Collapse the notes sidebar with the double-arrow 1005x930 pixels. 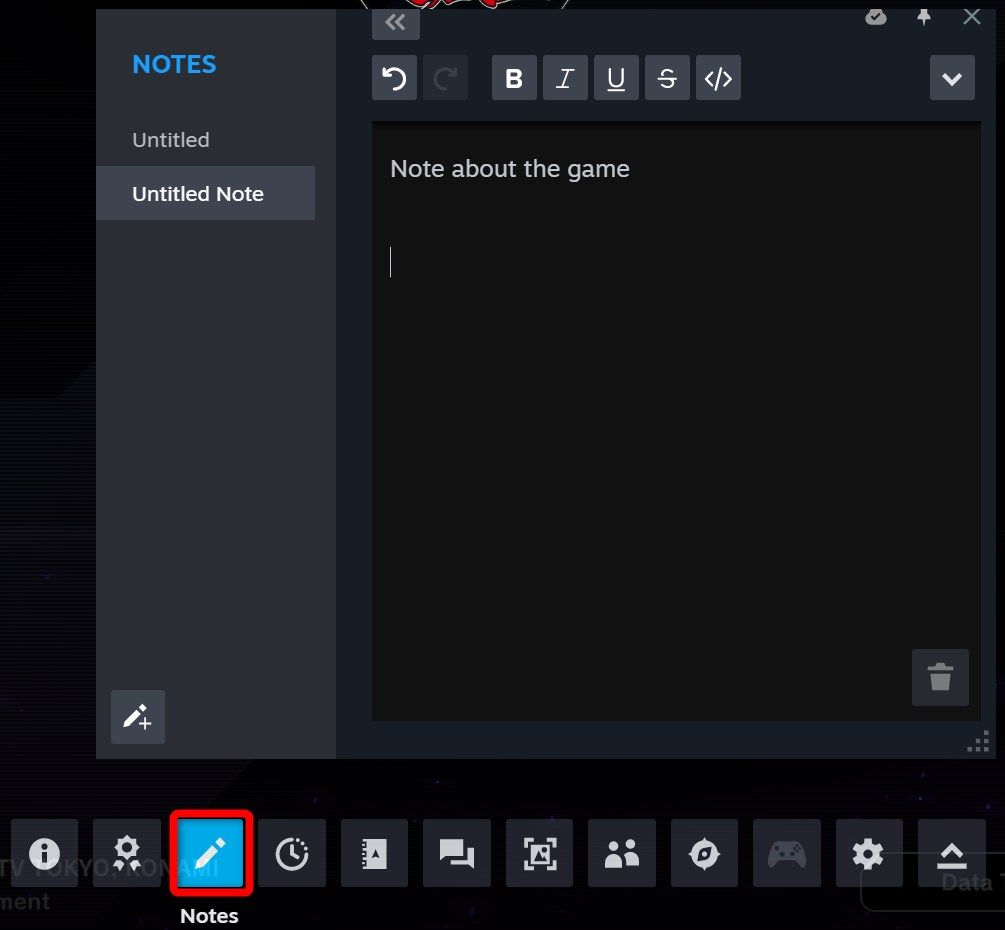[x=395, y=22]
